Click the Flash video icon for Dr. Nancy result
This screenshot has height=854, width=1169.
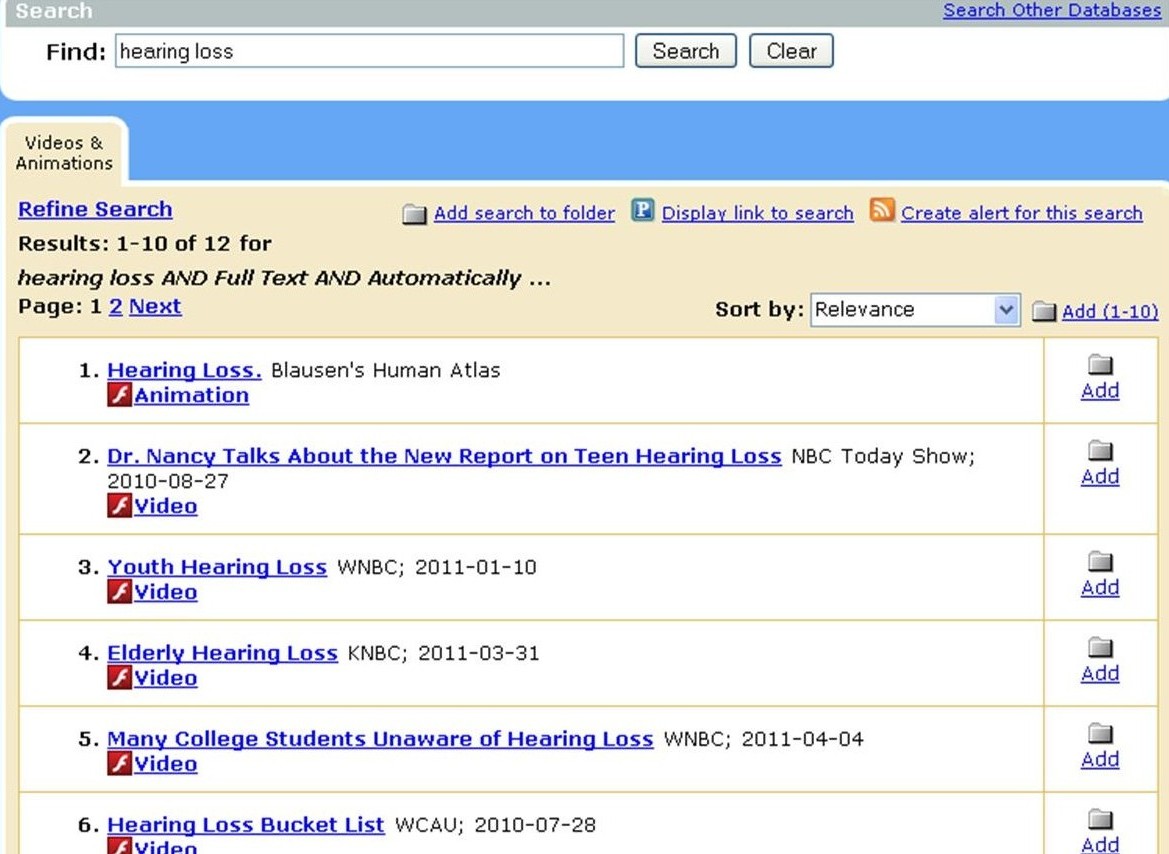[119, 507]
